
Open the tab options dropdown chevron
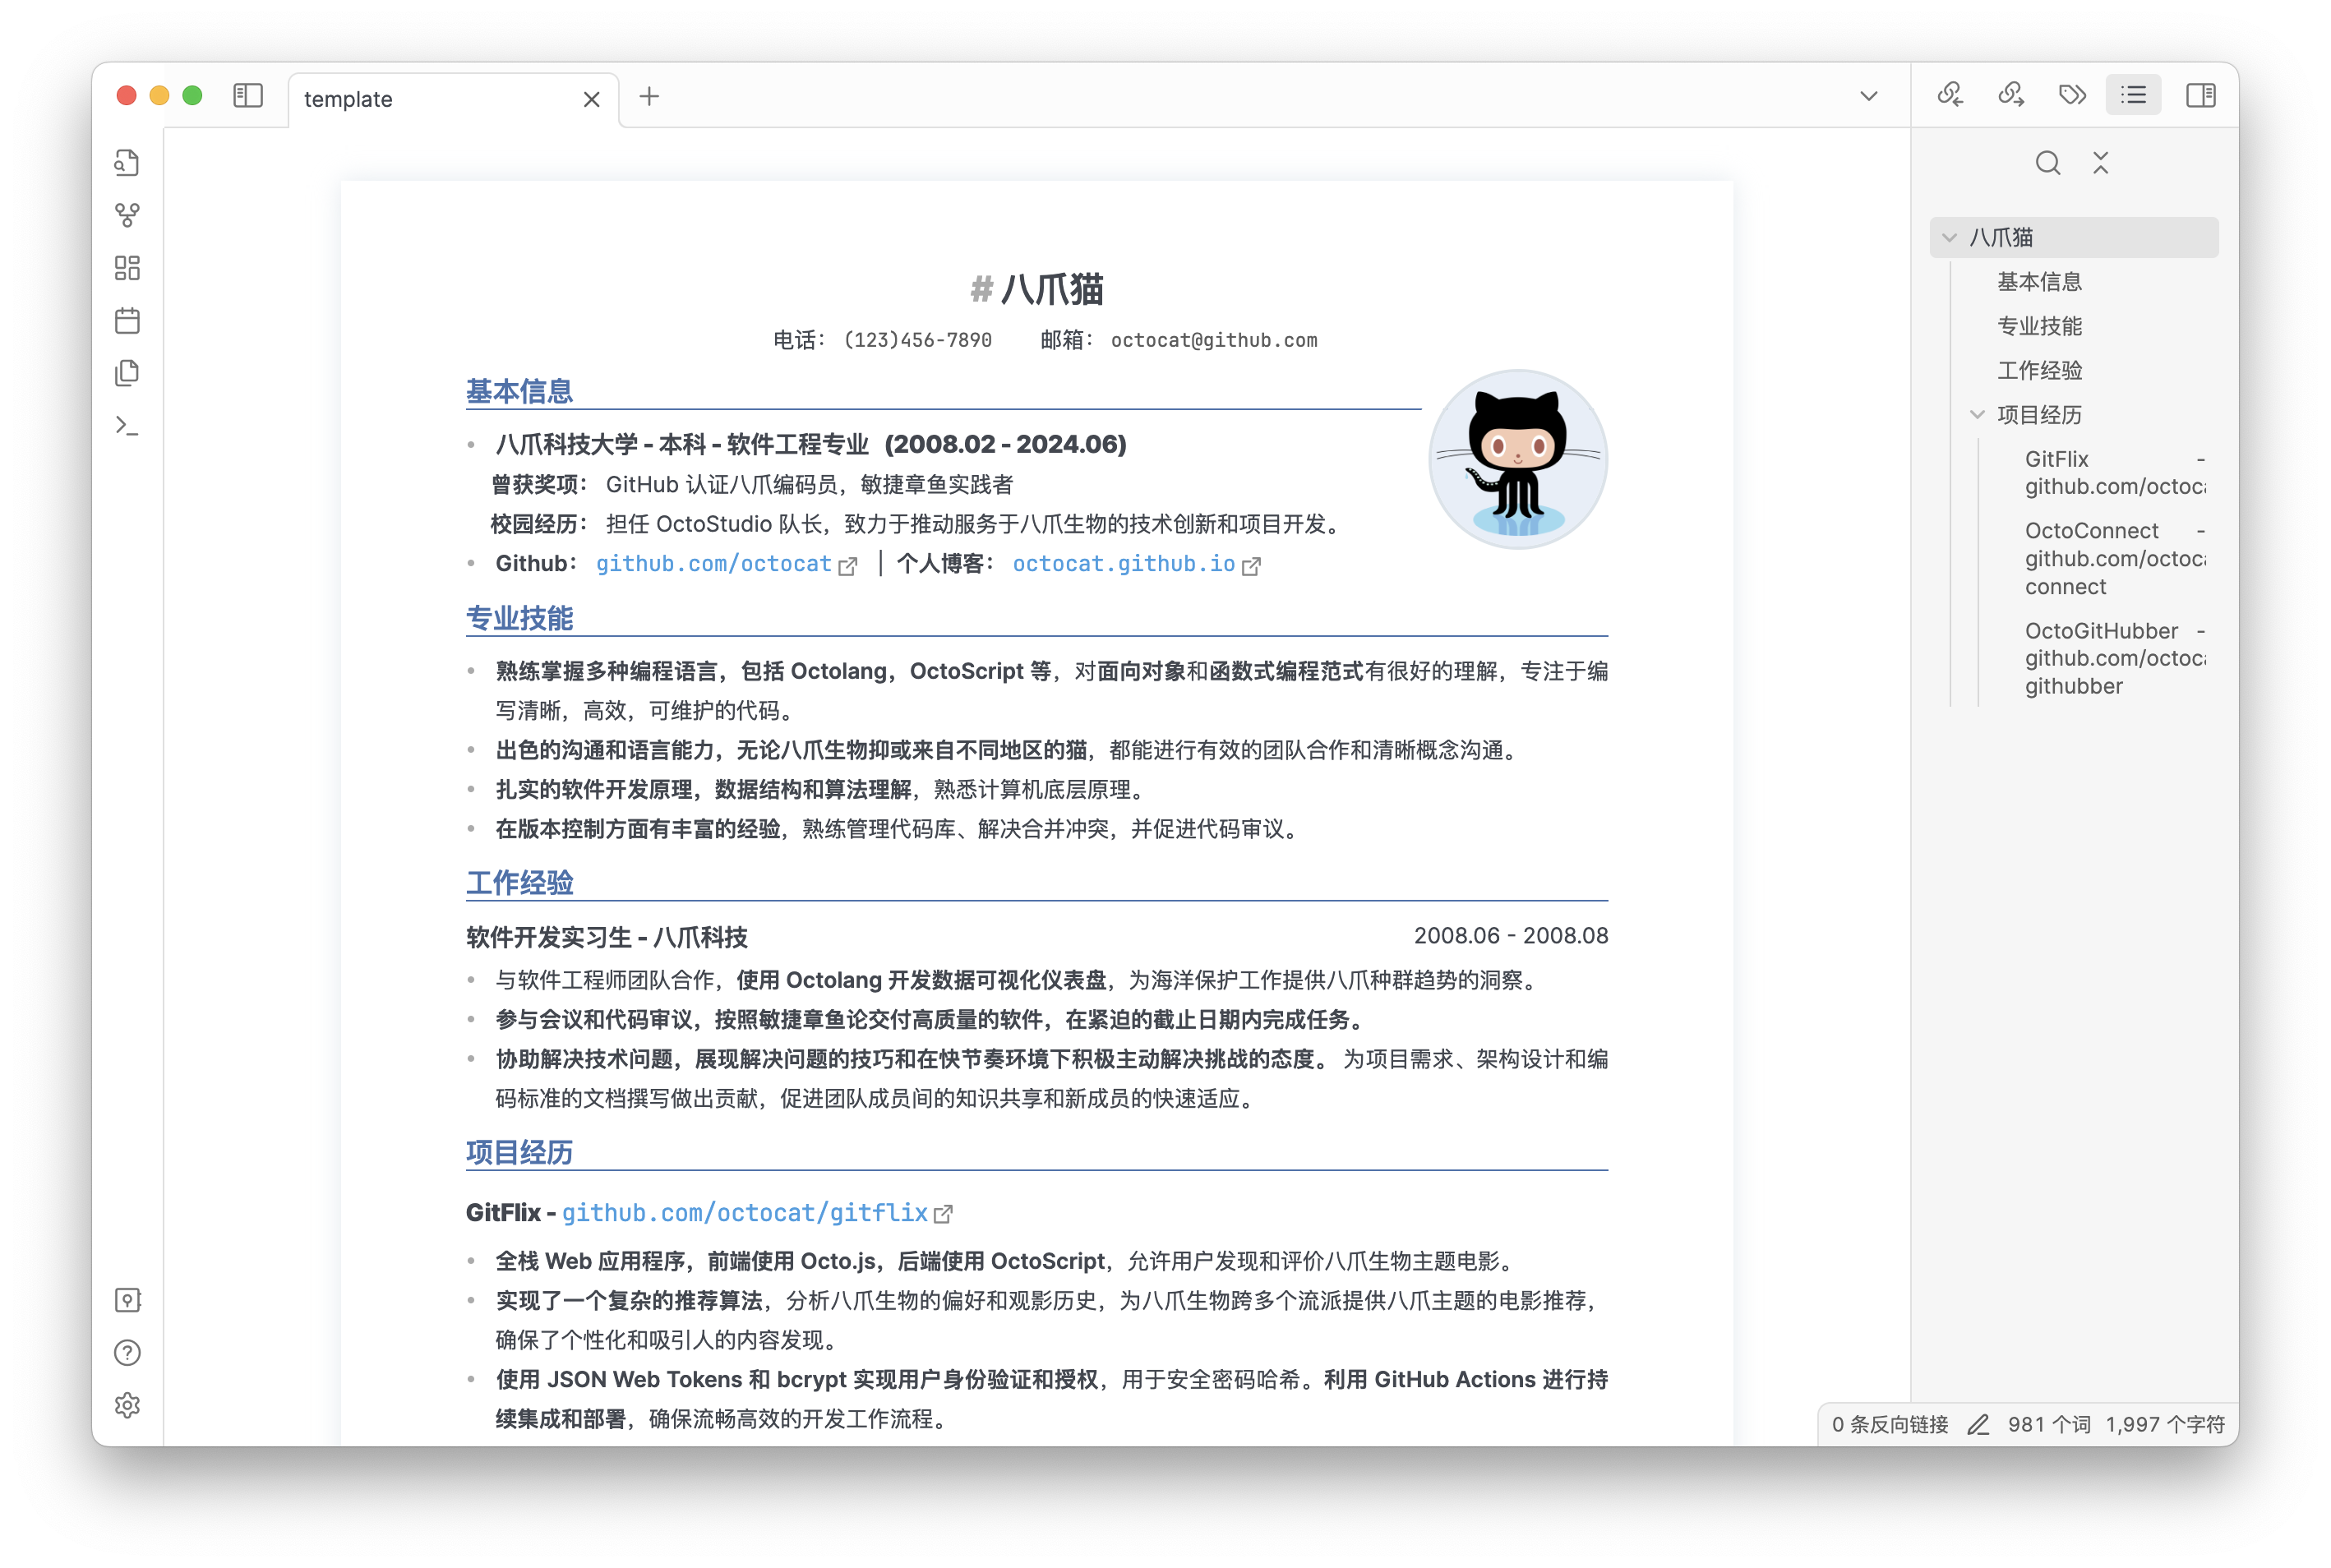(1868, 95)
